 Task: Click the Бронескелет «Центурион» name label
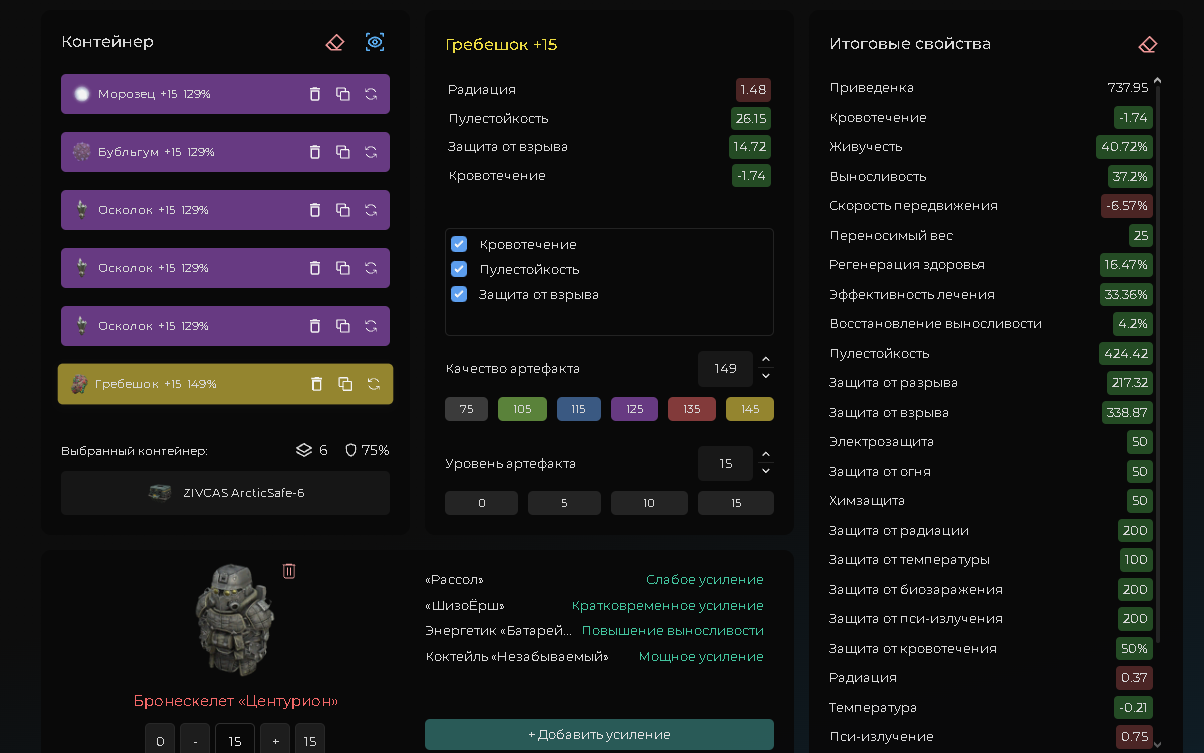tap(236, 701)
